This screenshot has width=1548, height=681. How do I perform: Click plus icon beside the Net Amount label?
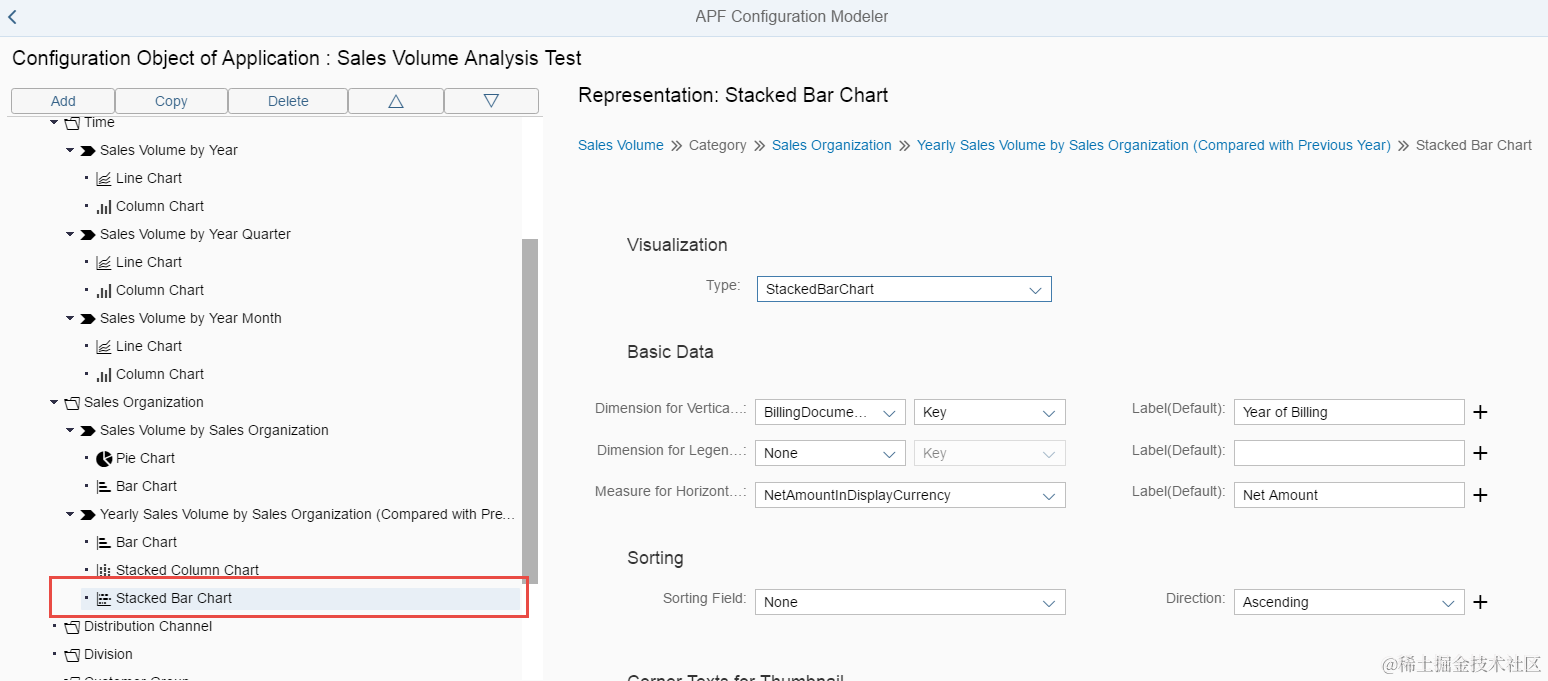tap(1481, 495)
